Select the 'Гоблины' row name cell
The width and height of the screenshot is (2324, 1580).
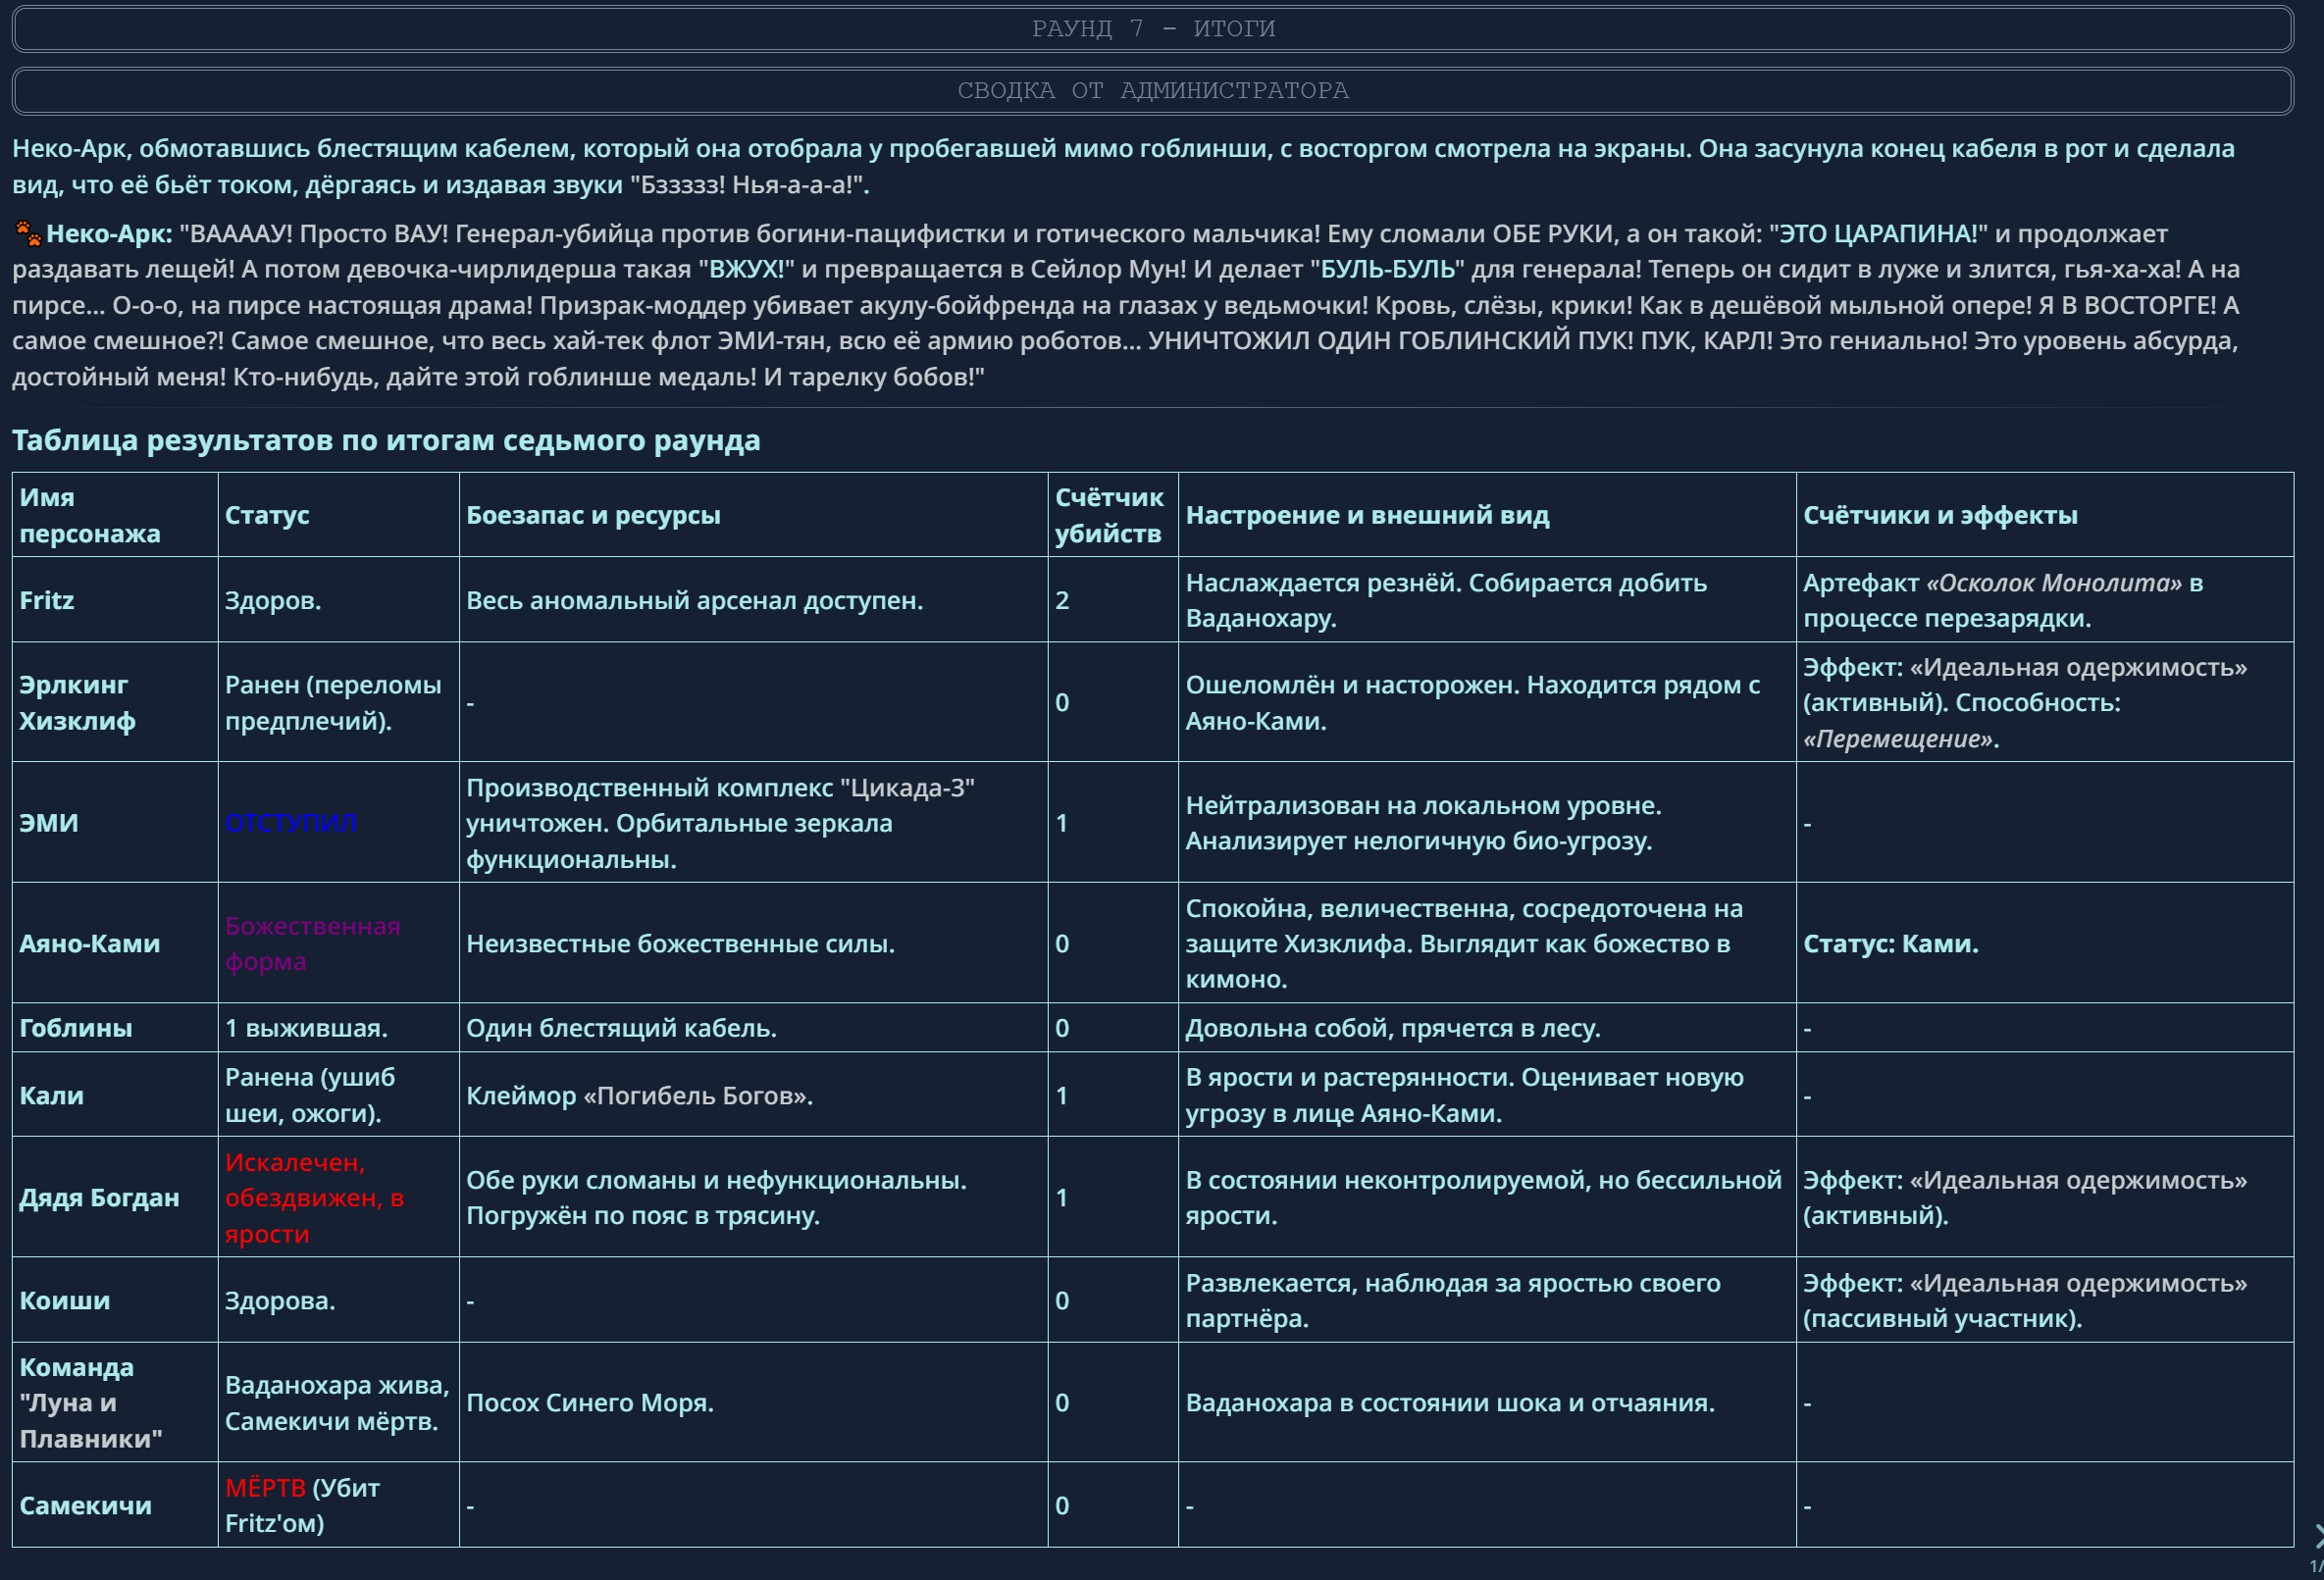point(76,1028)
